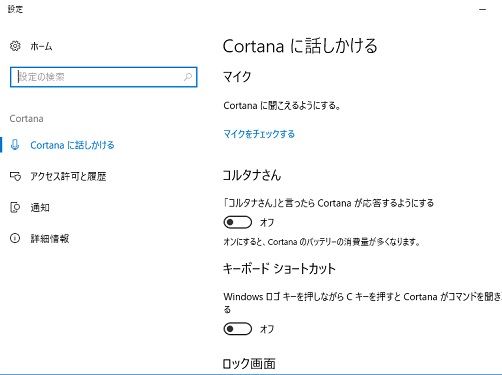Viewport: 502px width, 375px height.
Task: Turn on the keyboard shortcut toggle
Action: (238, 329)
